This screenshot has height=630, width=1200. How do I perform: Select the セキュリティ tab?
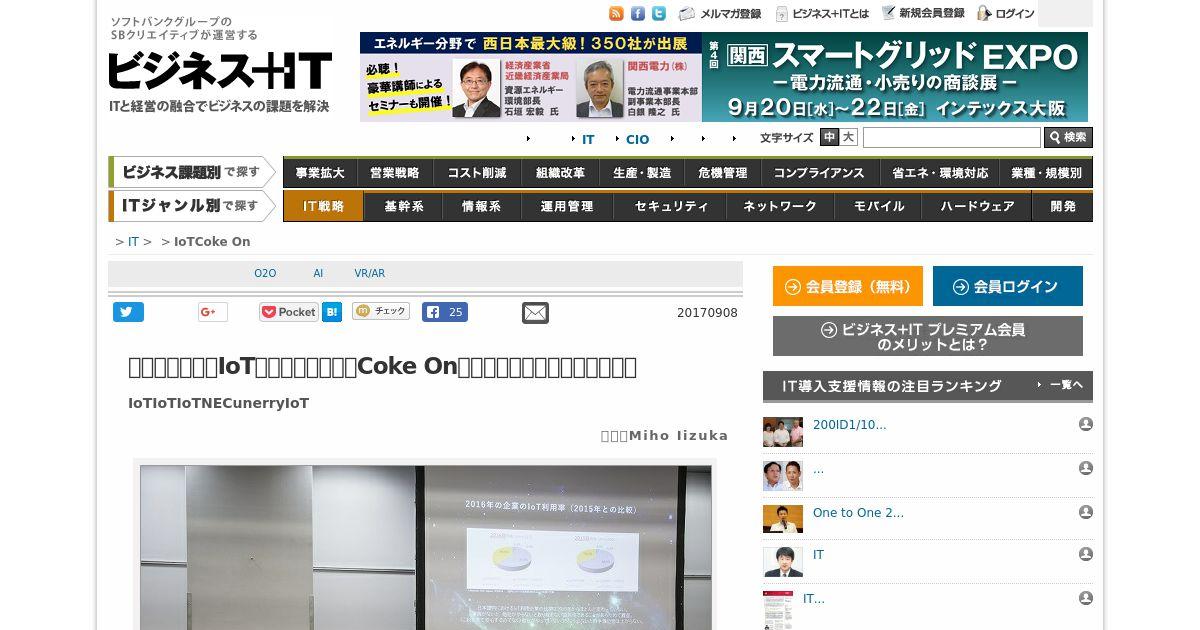click(x=672, y=207)
